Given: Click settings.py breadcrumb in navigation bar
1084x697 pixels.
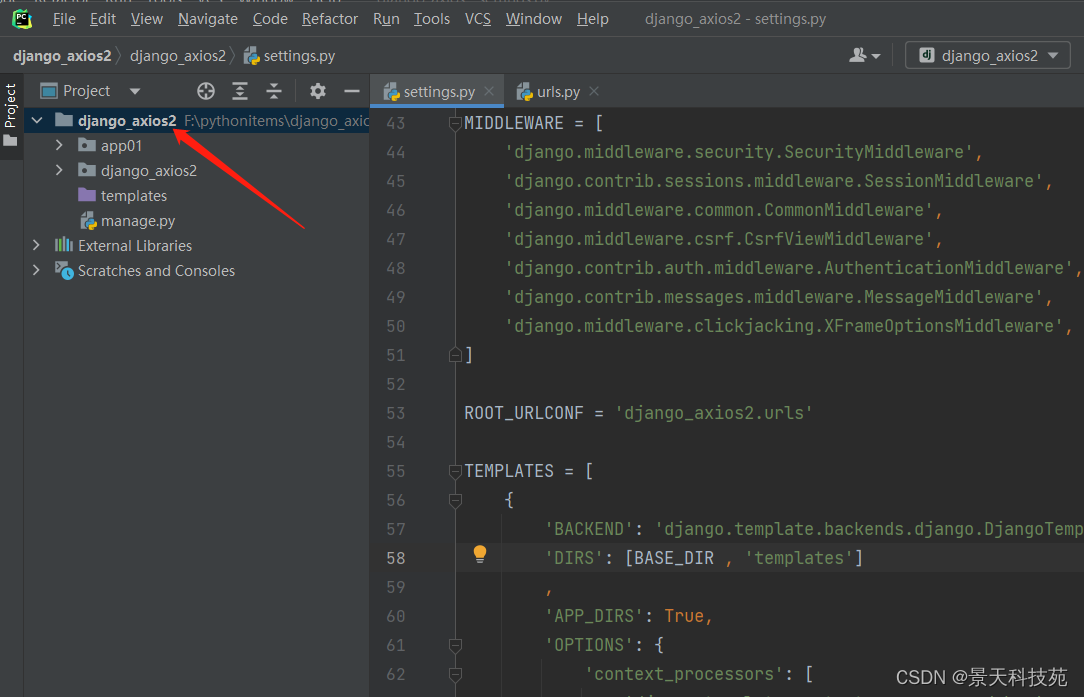Looking at the screenshot, I should click(x=290, y=56).
